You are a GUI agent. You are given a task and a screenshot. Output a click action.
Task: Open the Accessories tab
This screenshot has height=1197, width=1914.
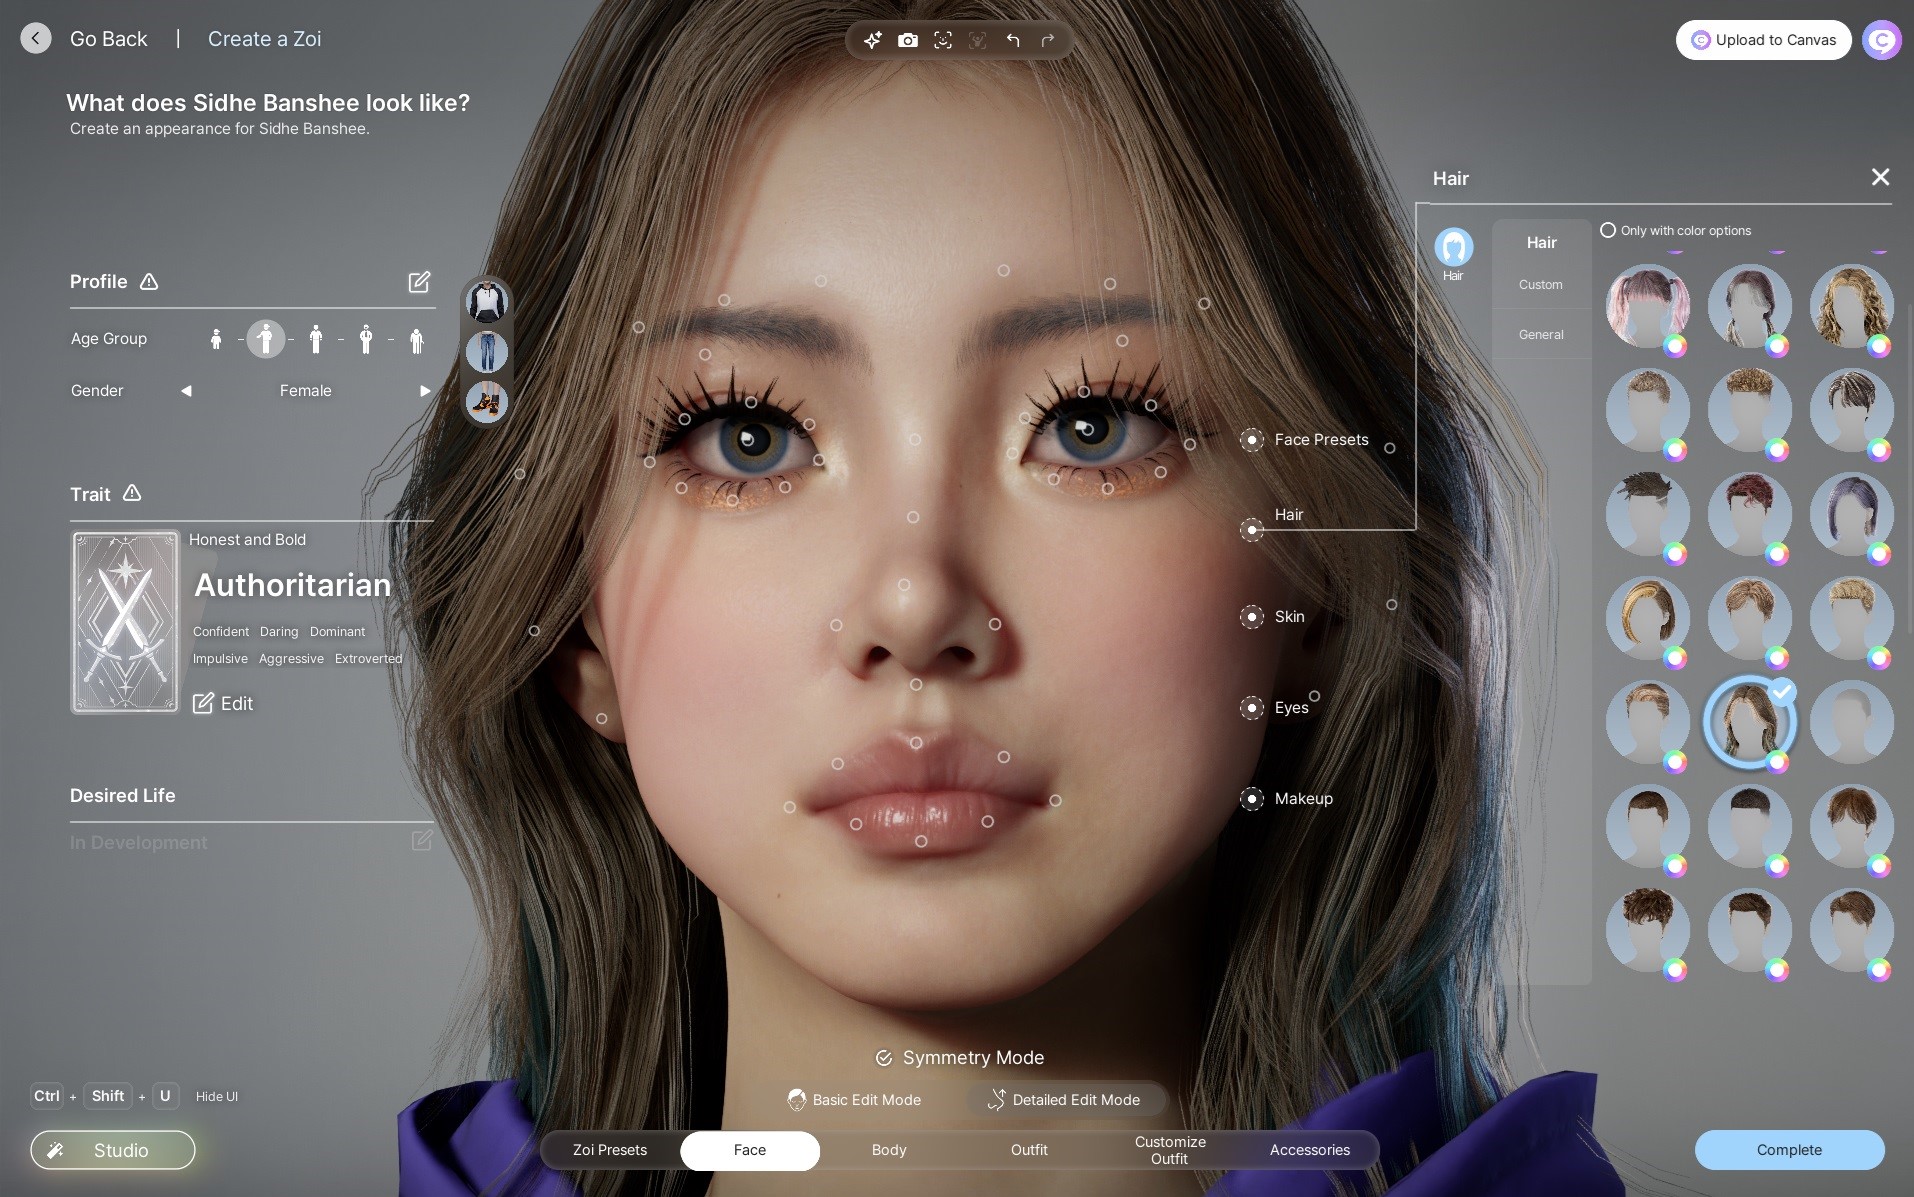click(1309, 1150)
